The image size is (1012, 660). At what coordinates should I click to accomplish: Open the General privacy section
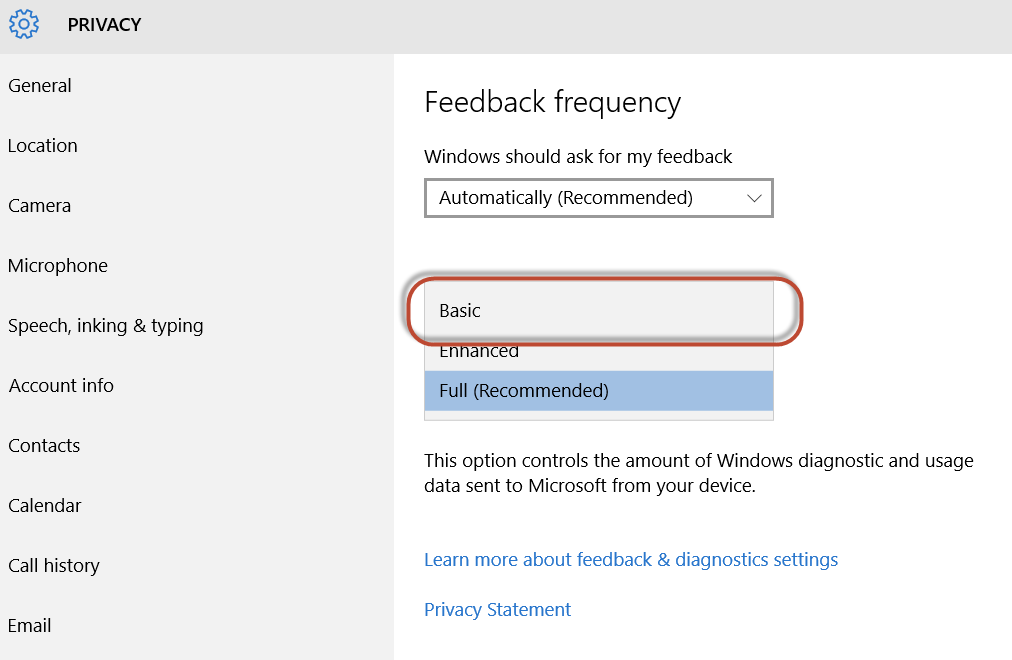(39, 86)
